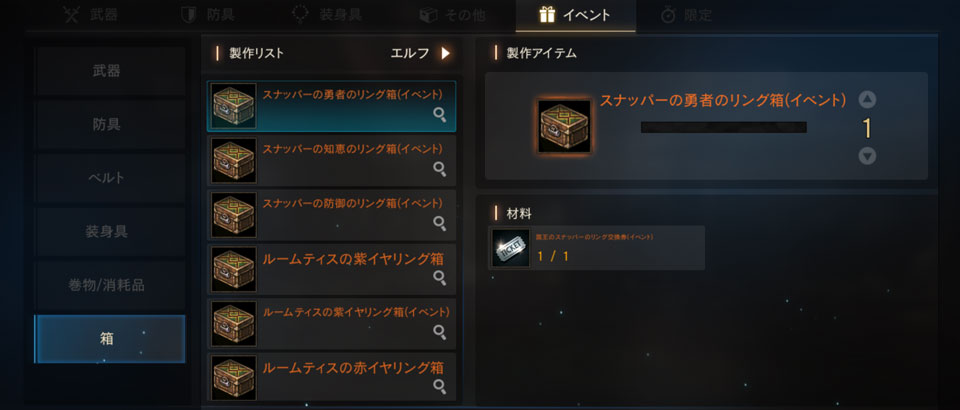The image size is (960, 410).
Task: Inspect スナッパーの勇者のリング箱 with its magnifier icon
Action: 439,114
